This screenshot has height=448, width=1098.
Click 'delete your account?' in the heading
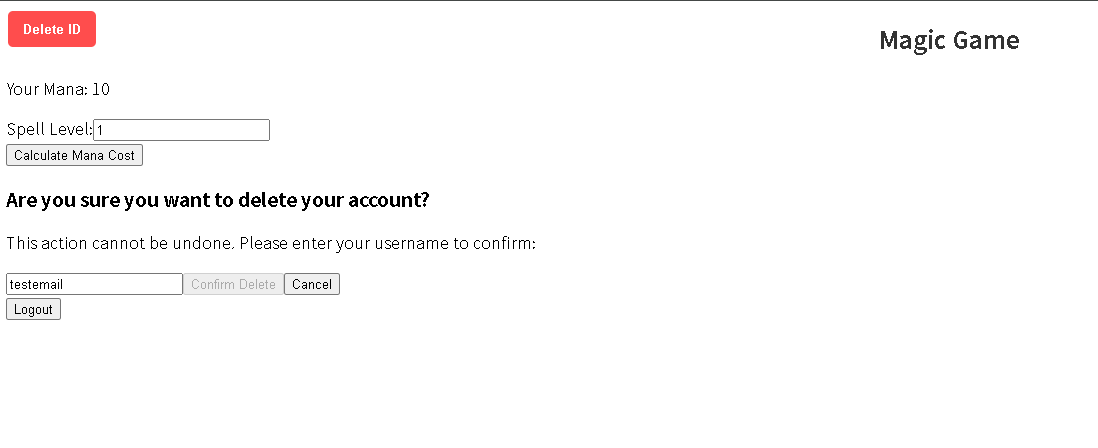click(333, 200)
